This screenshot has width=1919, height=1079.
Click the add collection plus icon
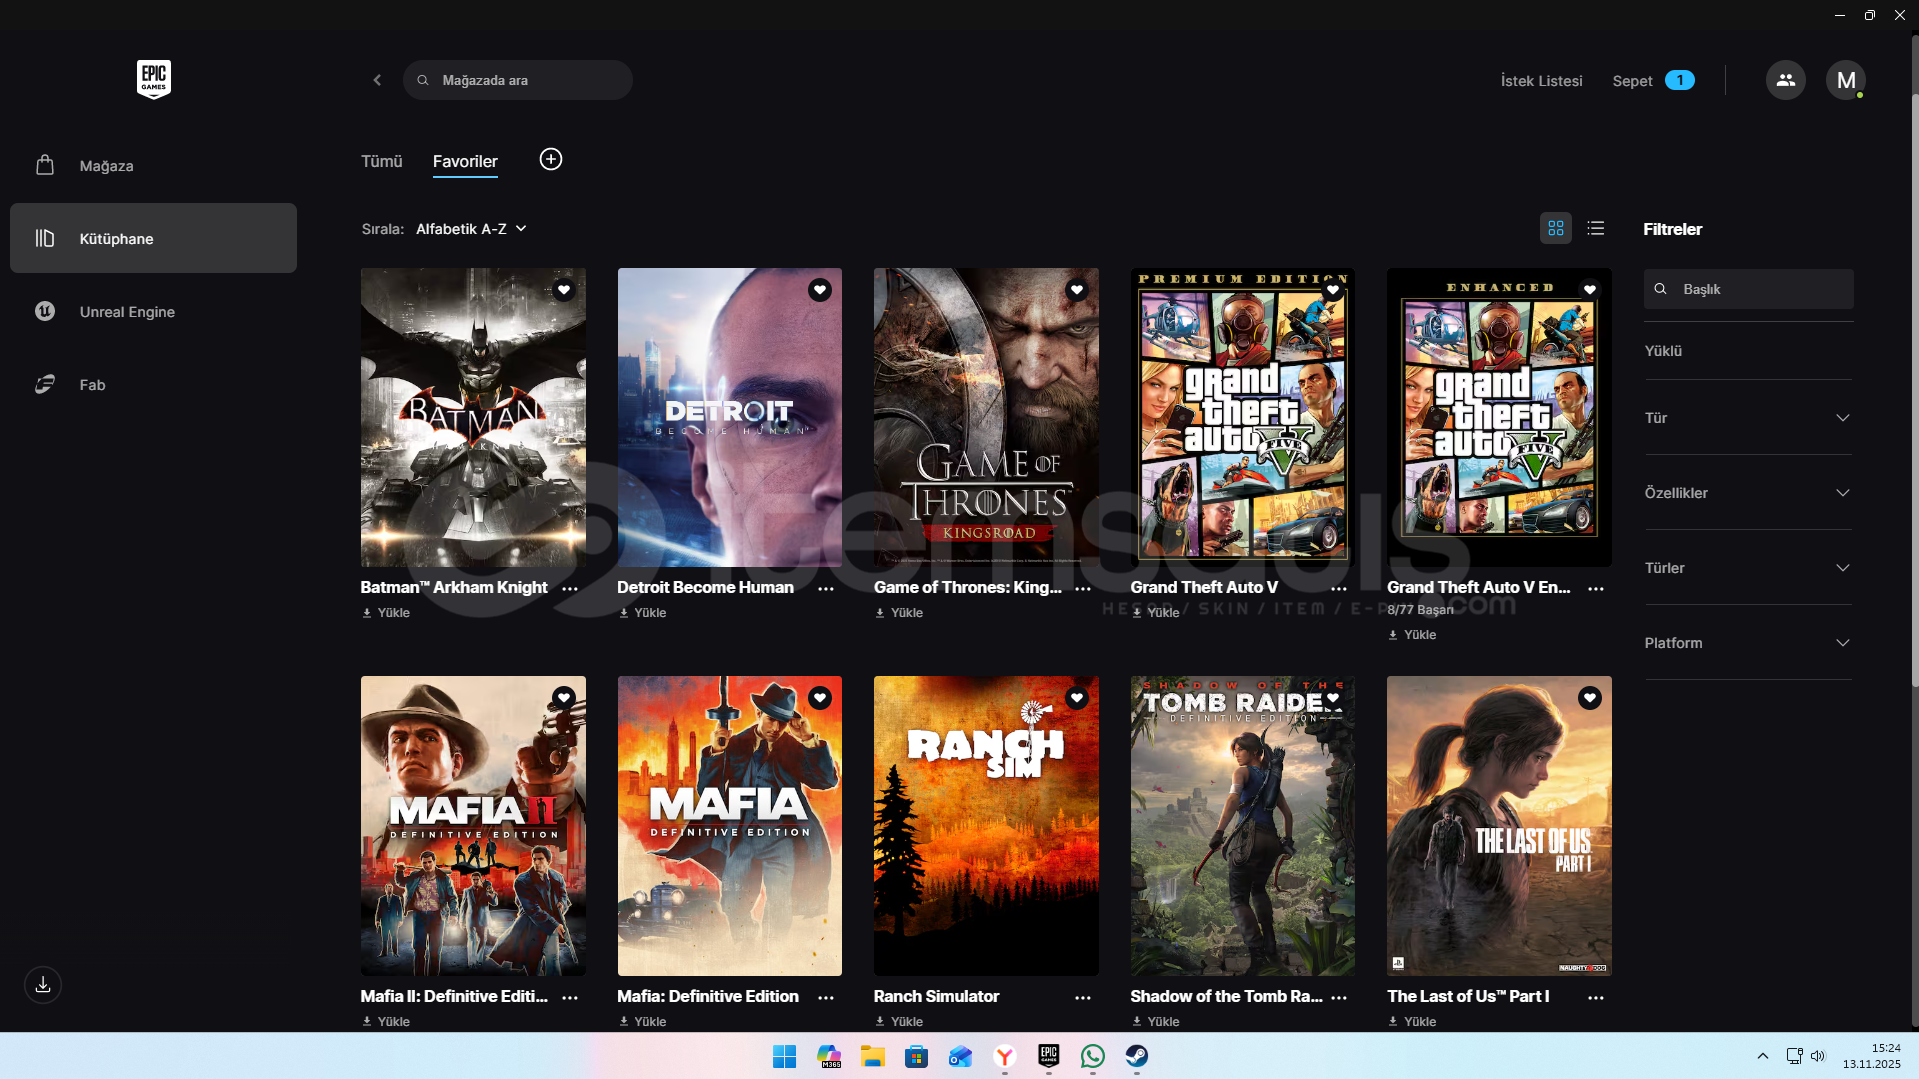click(x=550, y=160)
